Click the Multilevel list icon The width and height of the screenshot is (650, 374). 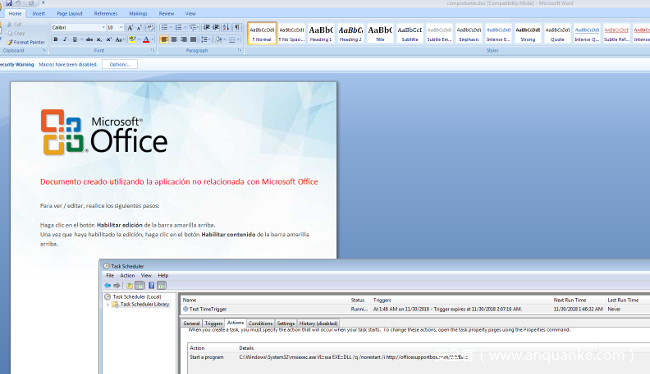coord(193,28)
